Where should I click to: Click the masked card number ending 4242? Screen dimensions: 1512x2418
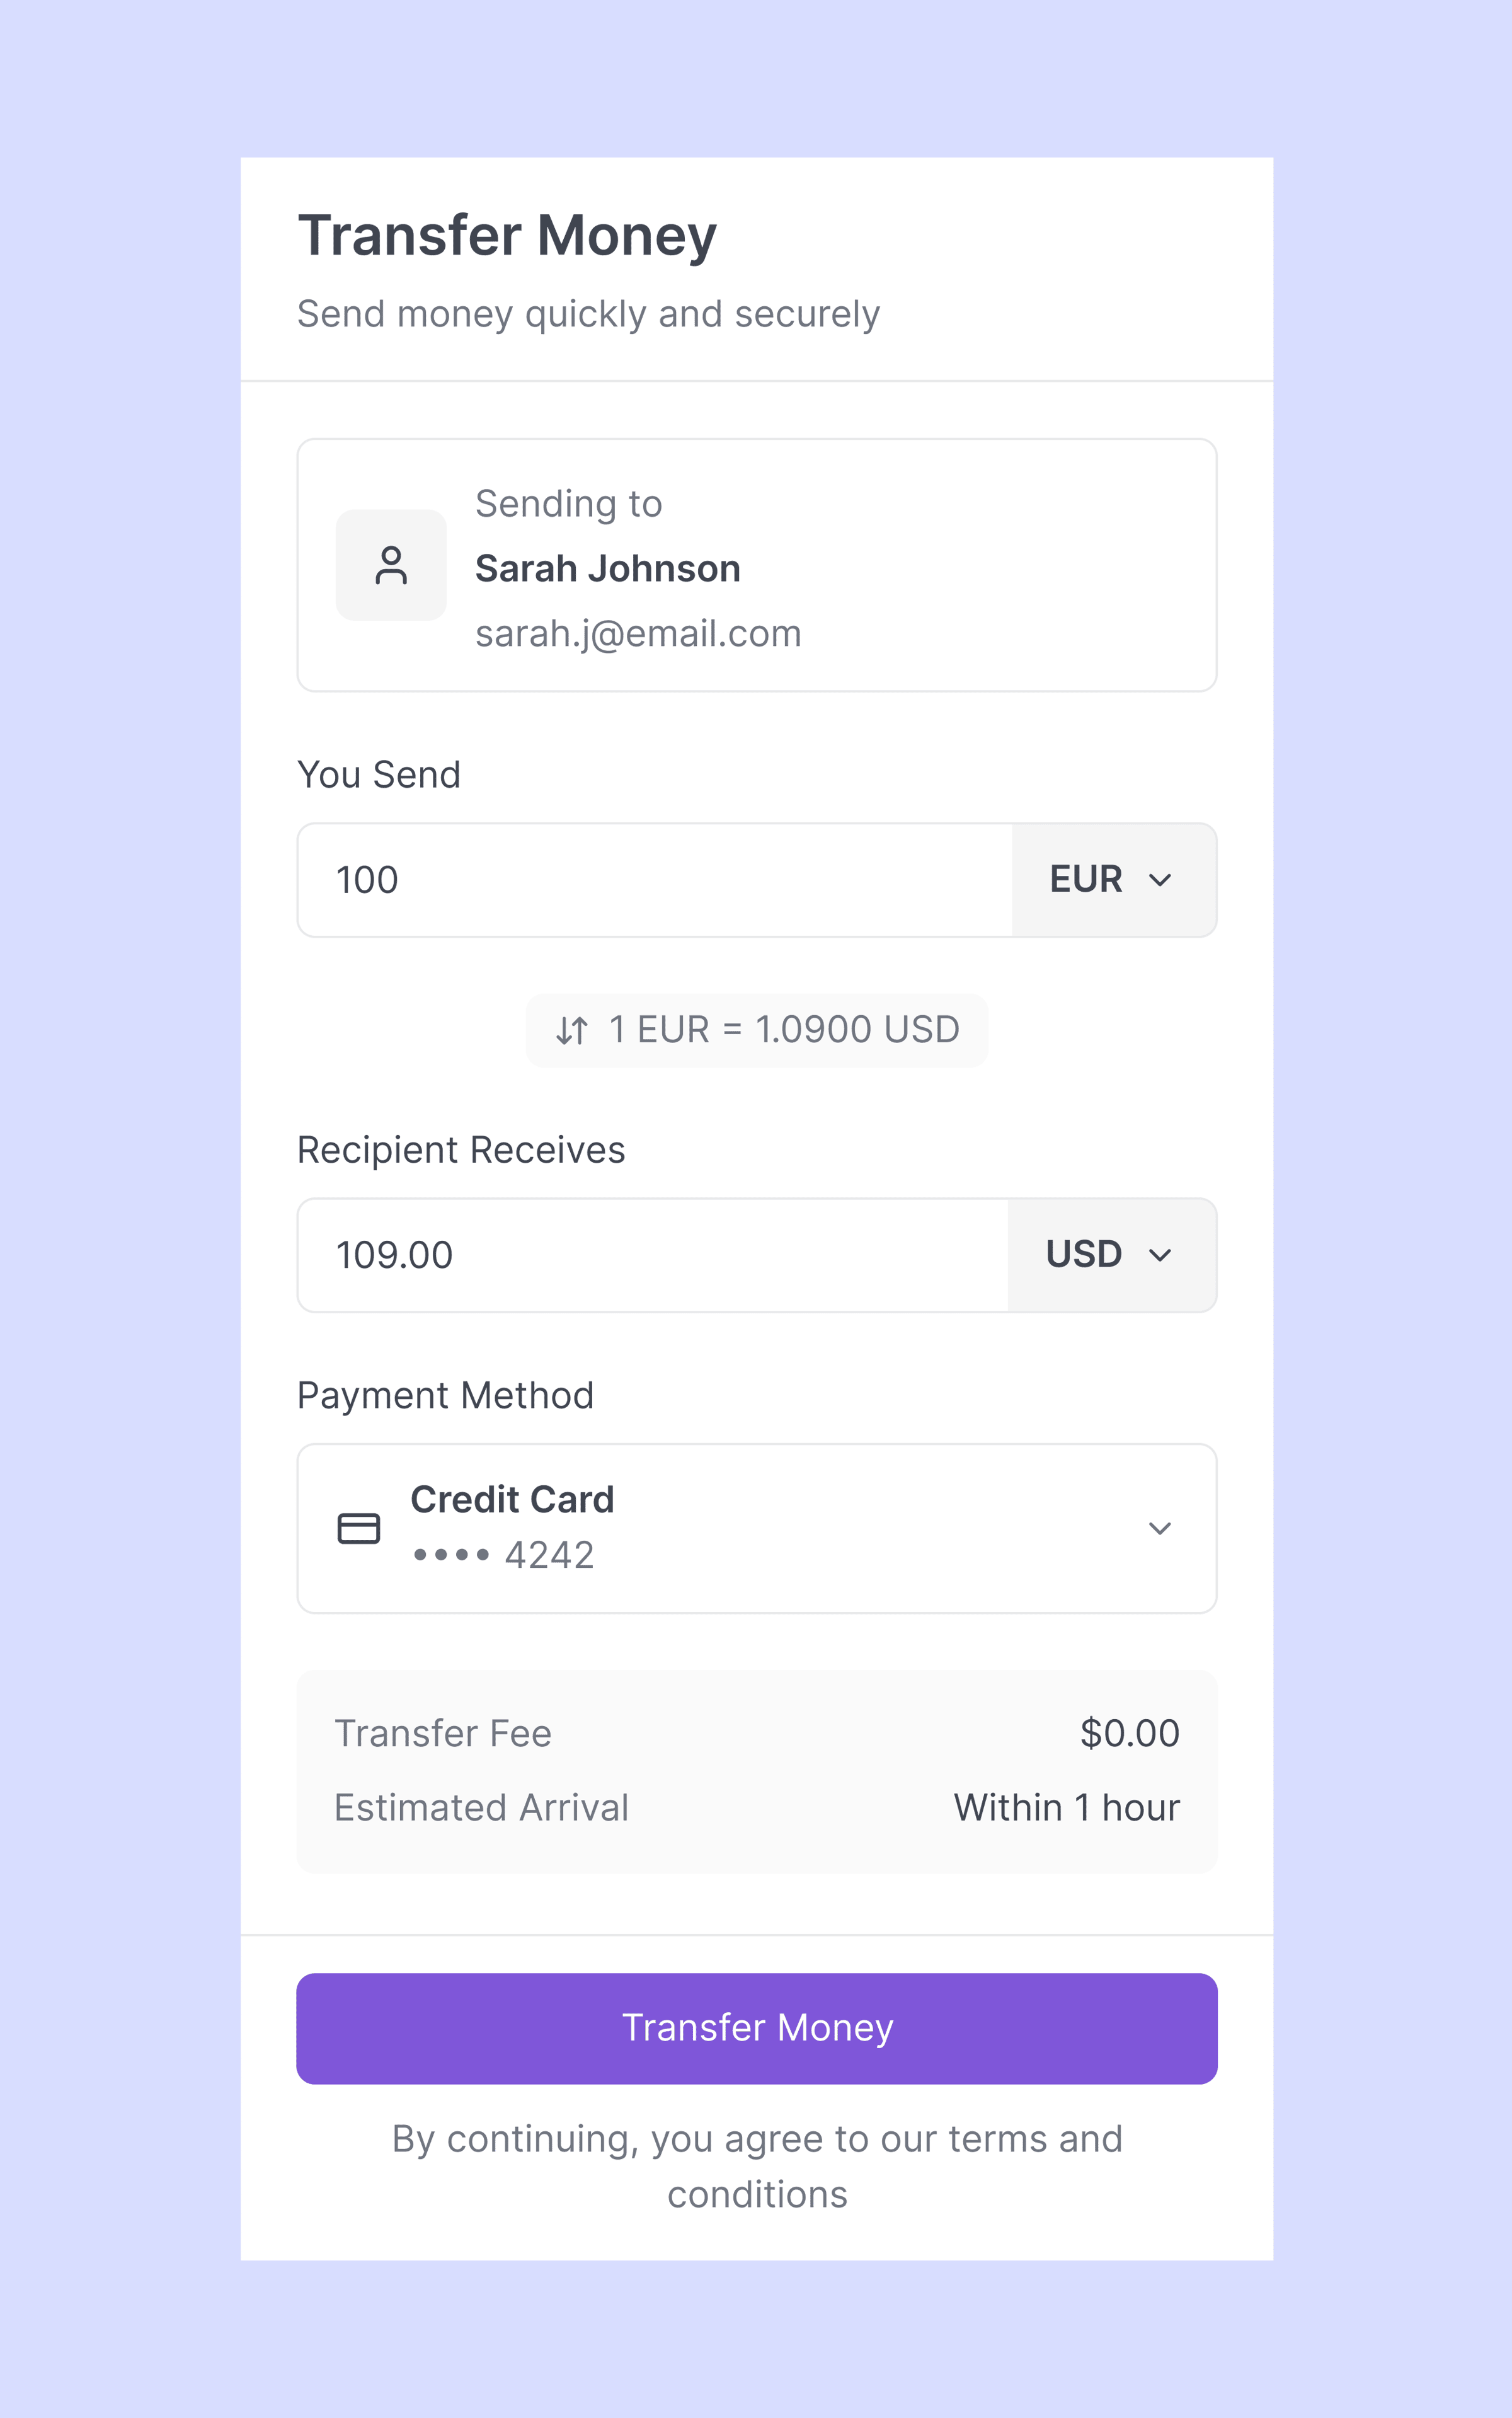(503, 1555)
